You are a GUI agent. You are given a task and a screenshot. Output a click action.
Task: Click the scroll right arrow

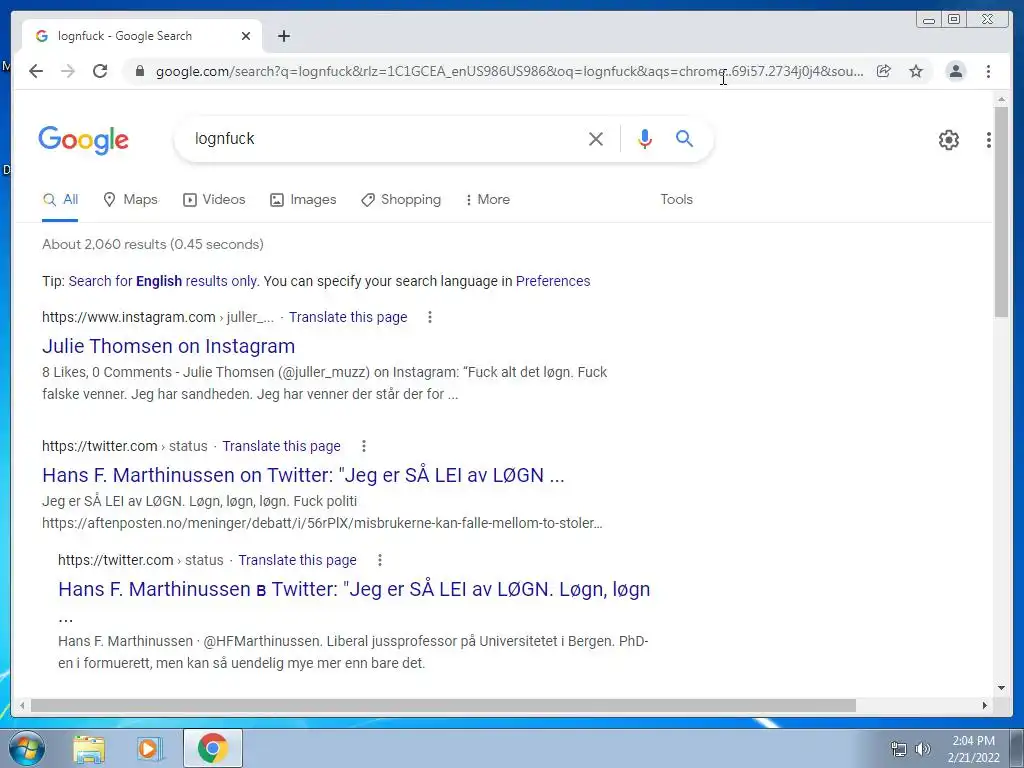tap(984, 705)
